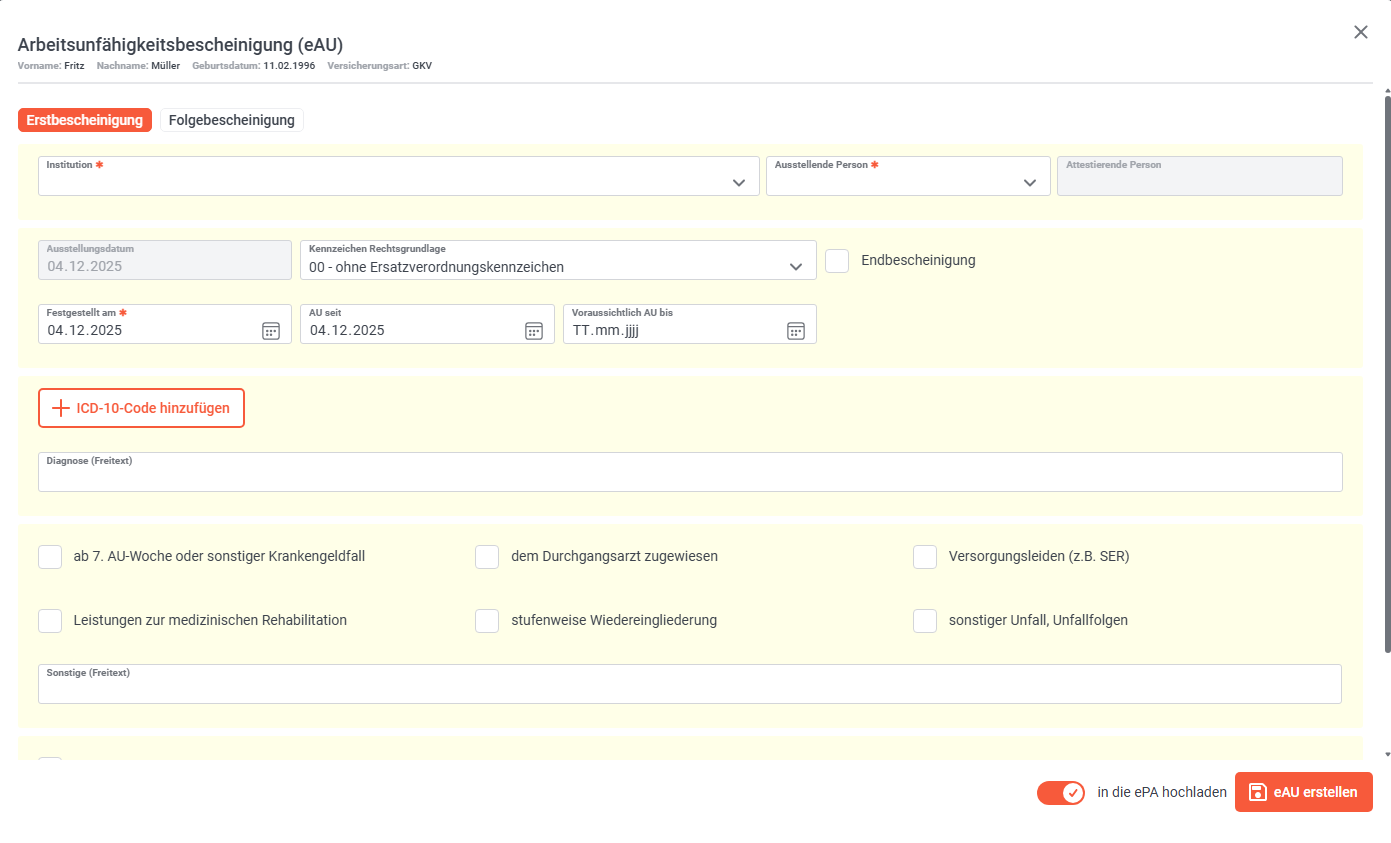Click plus icon to add ICD-10 code
This screenshot has height=843, width=1391.
pos(61,408)
